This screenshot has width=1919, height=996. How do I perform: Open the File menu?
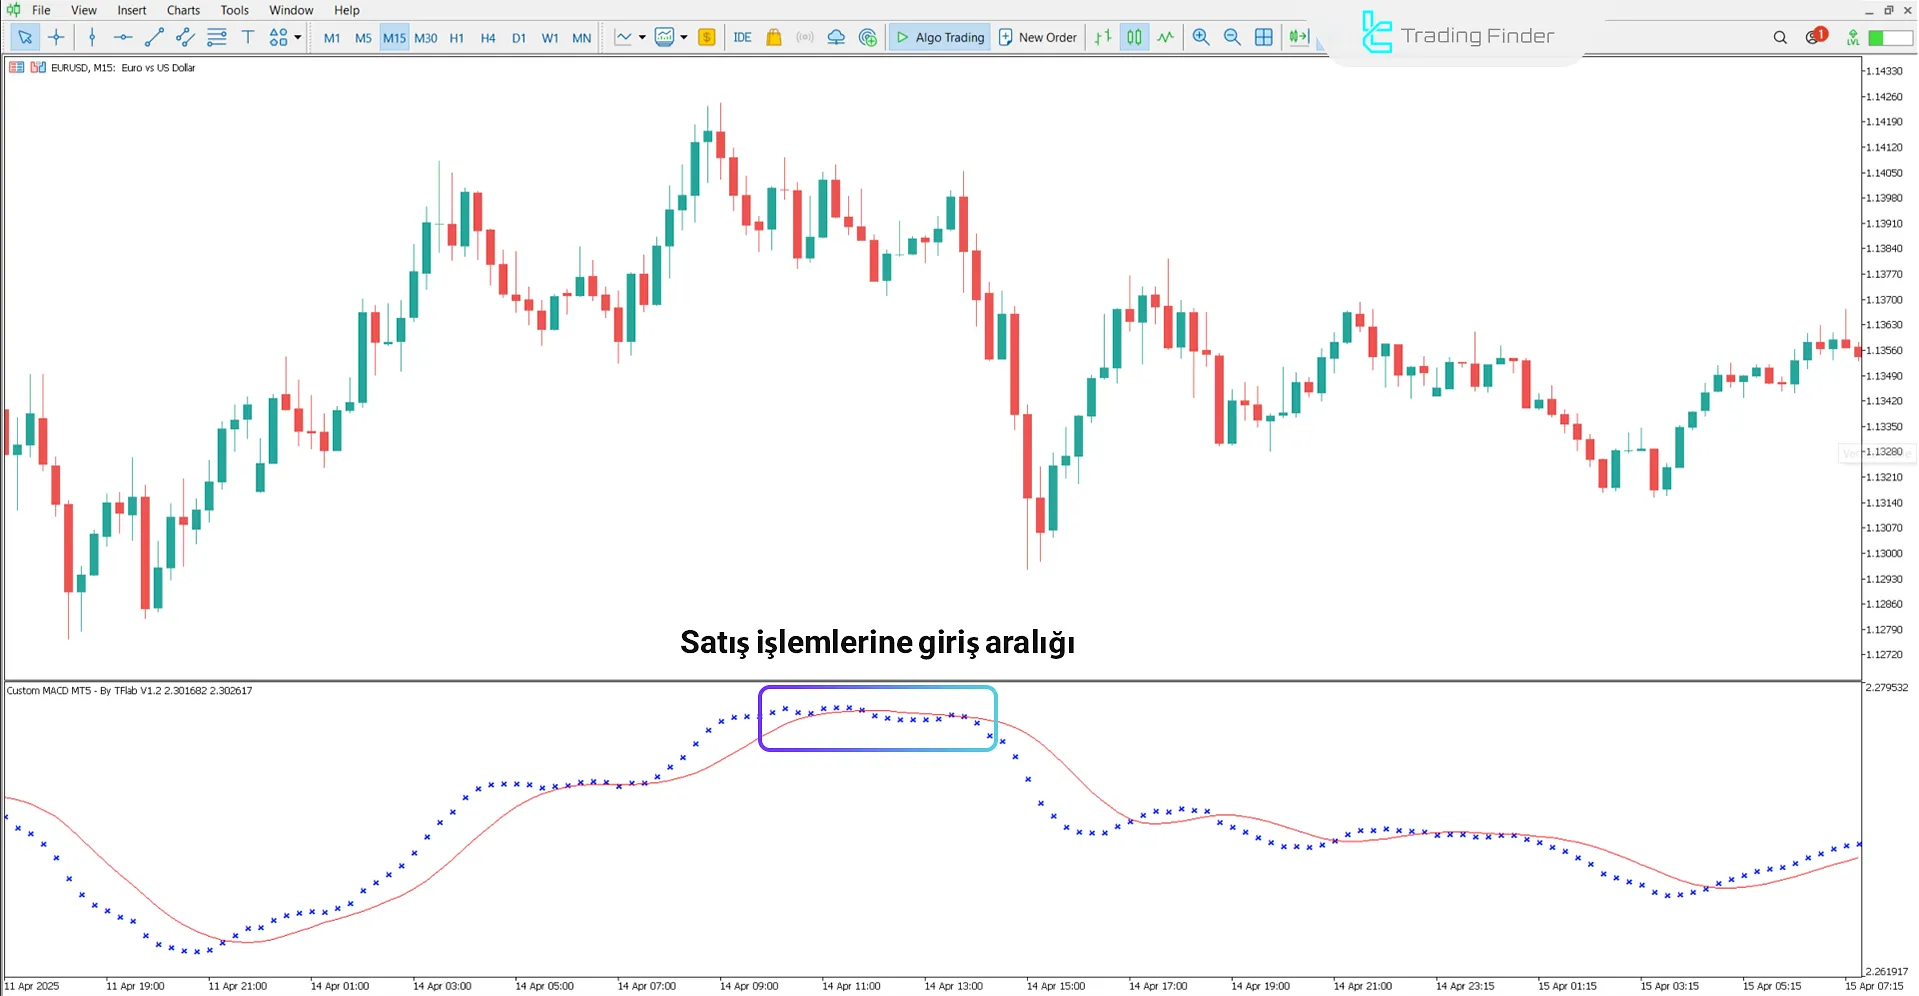tap(41, 10)
